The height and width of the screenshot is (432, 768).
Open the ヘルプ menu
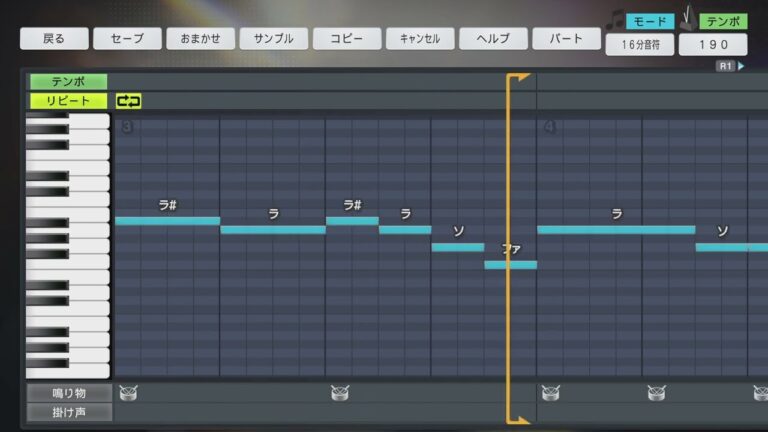coord(493,39)
